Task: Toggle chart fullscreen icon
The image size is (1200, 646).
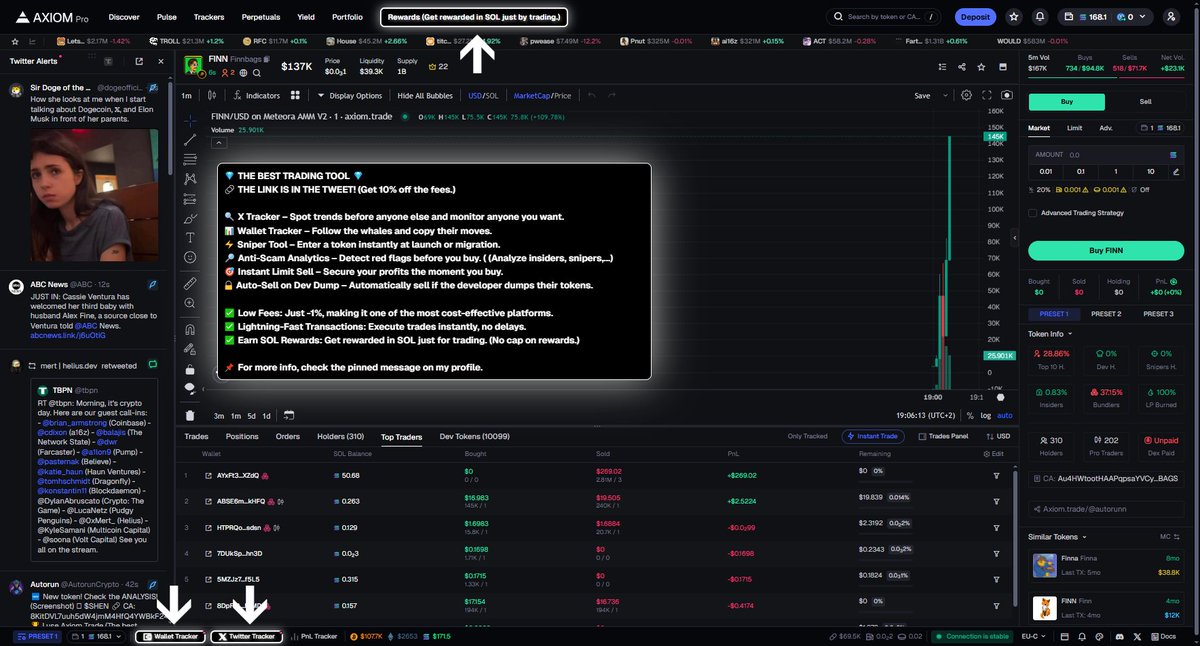Action: (x=986, y=95)
